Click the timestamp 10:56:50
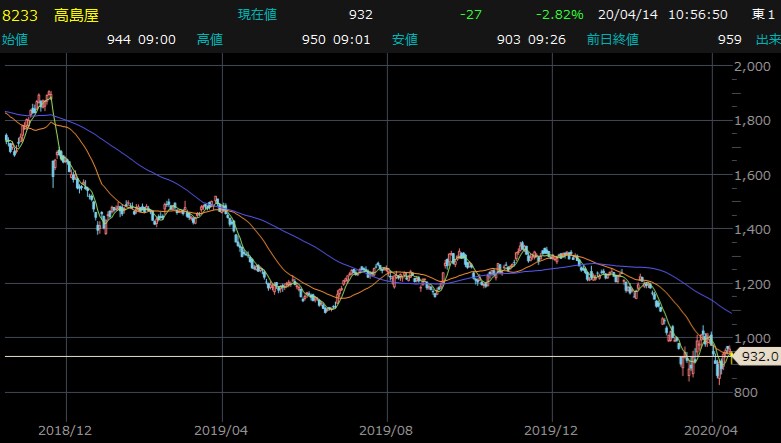The height and width of the screenshot is (443, 781). point(698,14)
